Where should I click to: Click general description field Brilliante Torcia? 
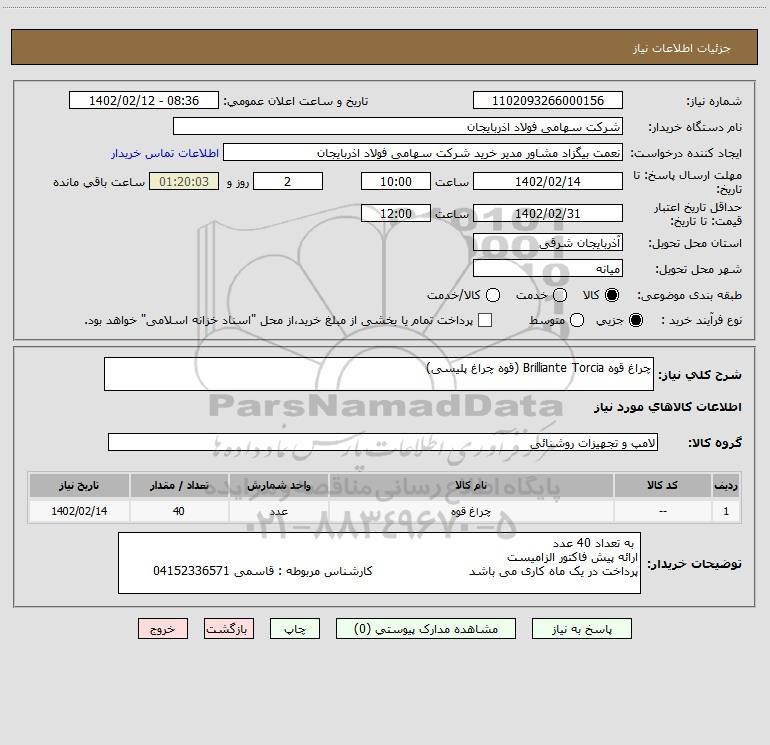coord(379,374)
